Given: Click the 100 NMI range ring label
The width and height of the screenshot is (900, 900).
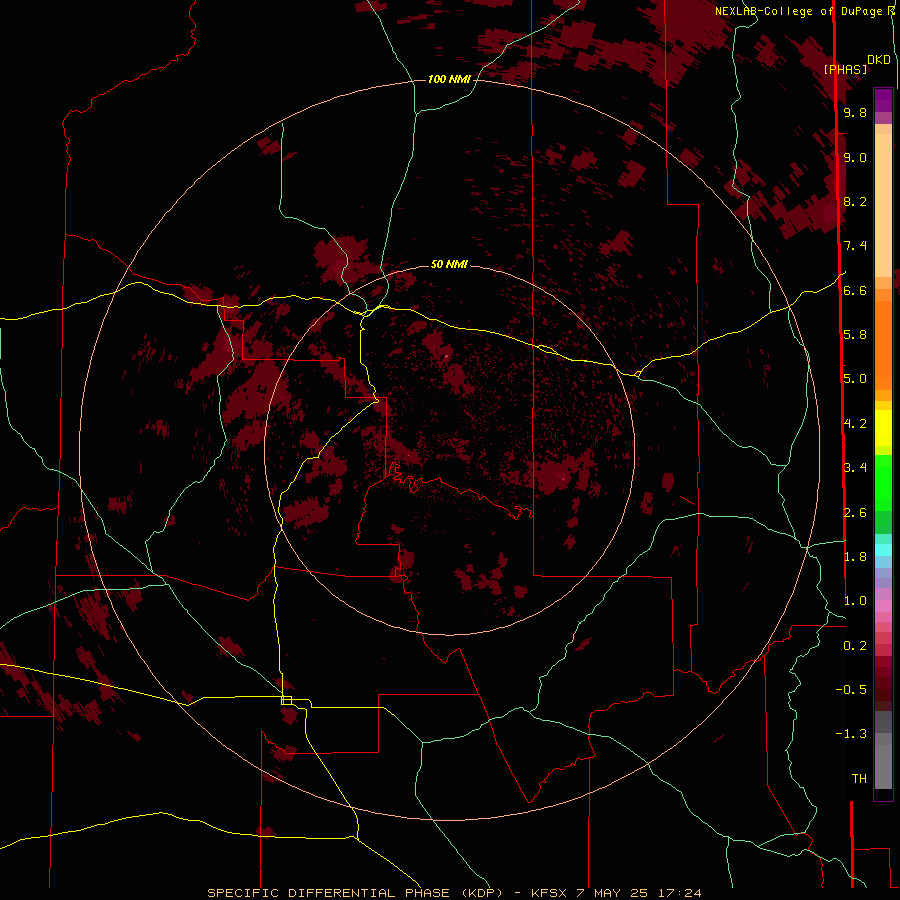Looking at the screenshot, I should [449, 79].
